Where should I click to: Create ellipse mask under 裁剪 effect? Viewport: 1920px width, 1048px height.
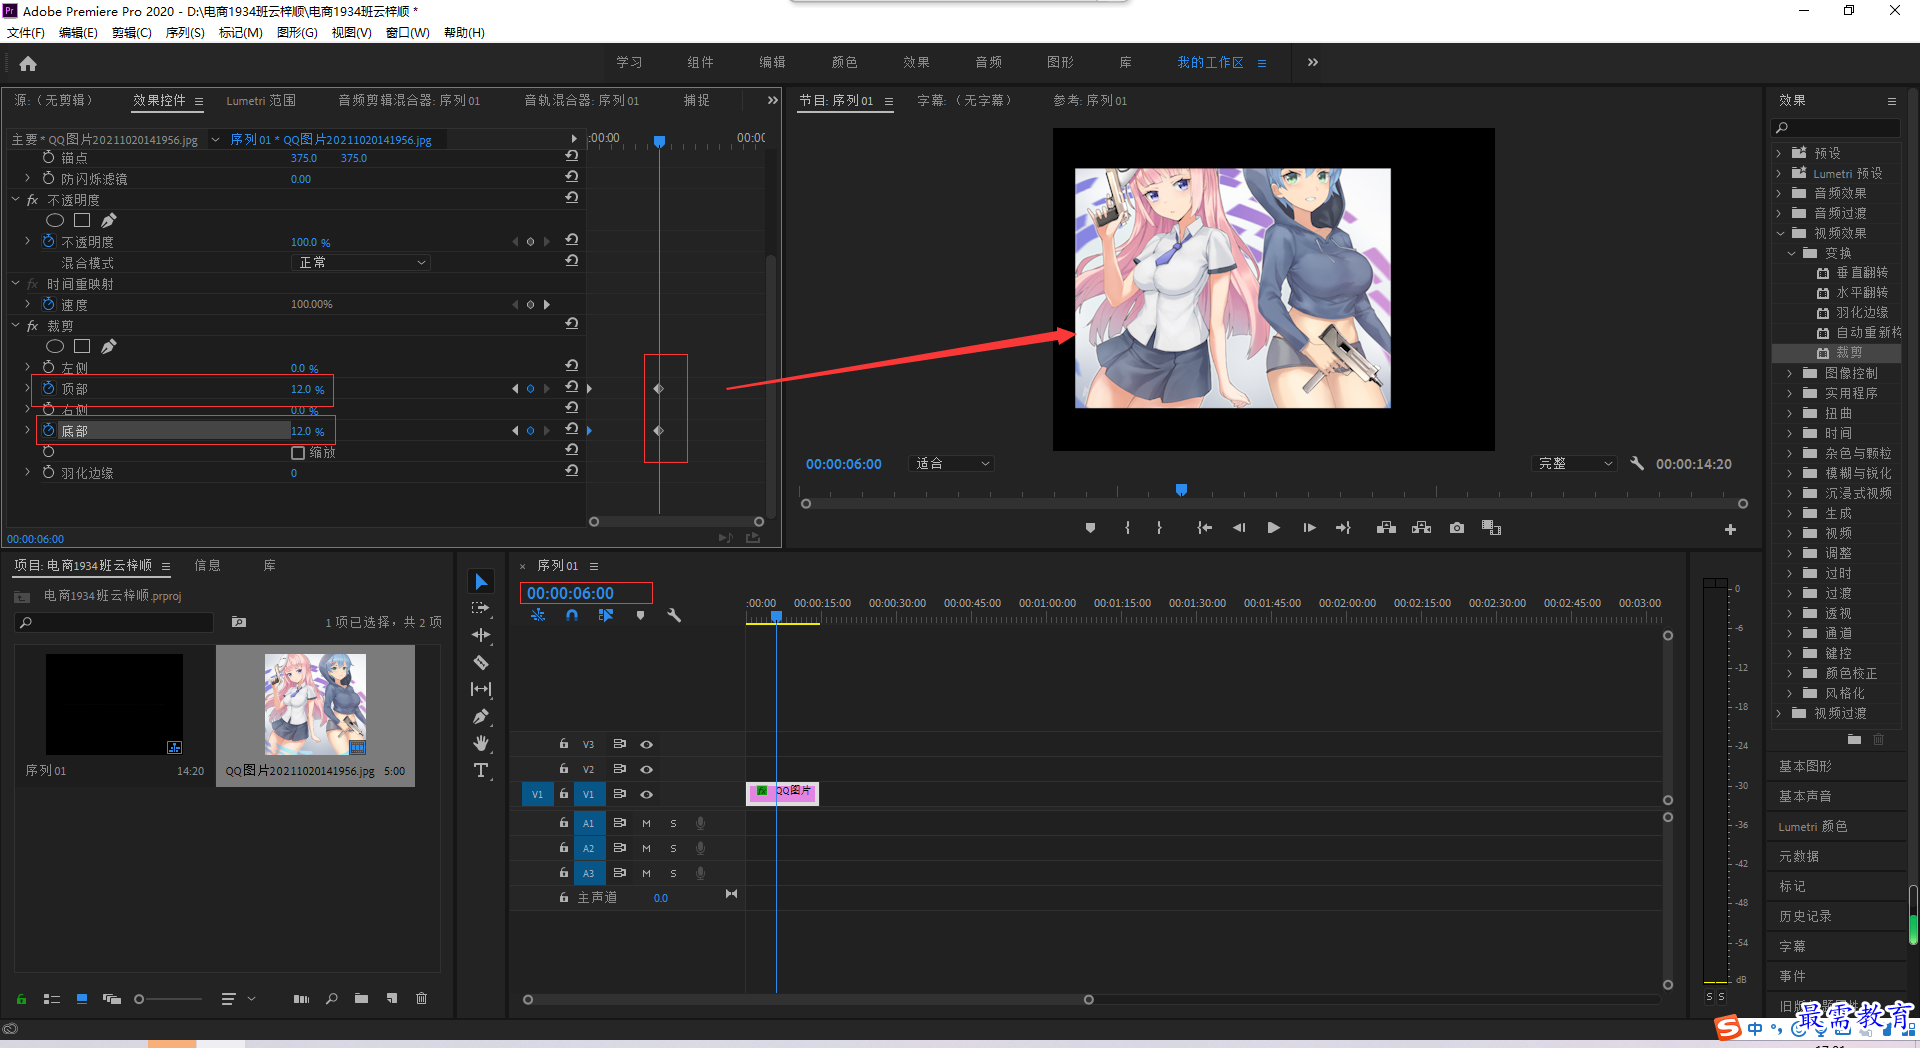(x=55, y=346)
